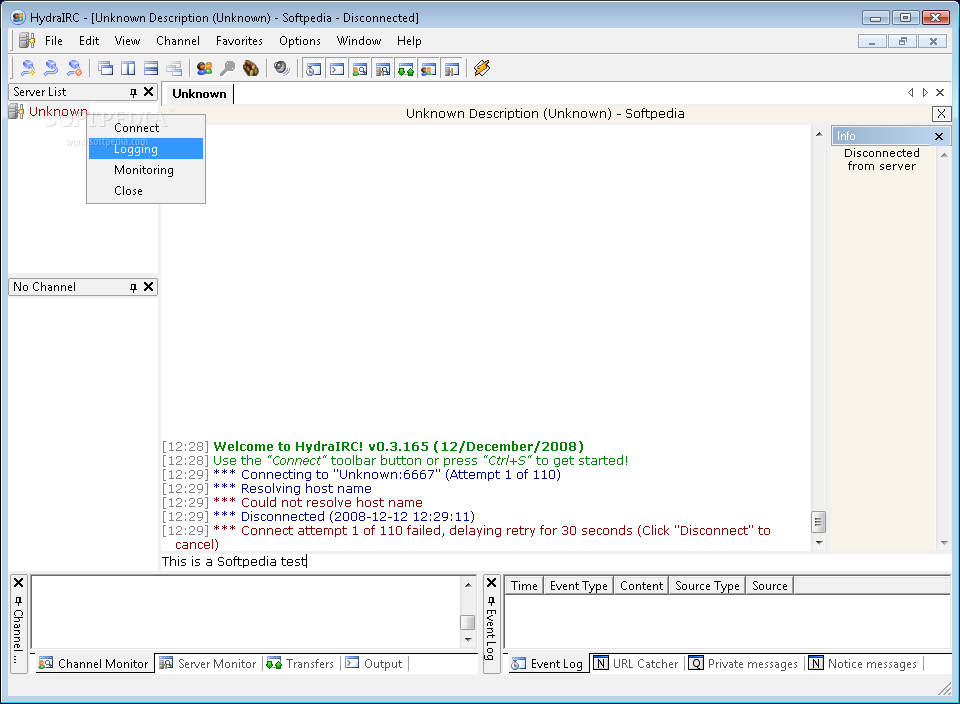Open the Window menu
Viewport: 960px width, 704px height.
pos(359,41)
